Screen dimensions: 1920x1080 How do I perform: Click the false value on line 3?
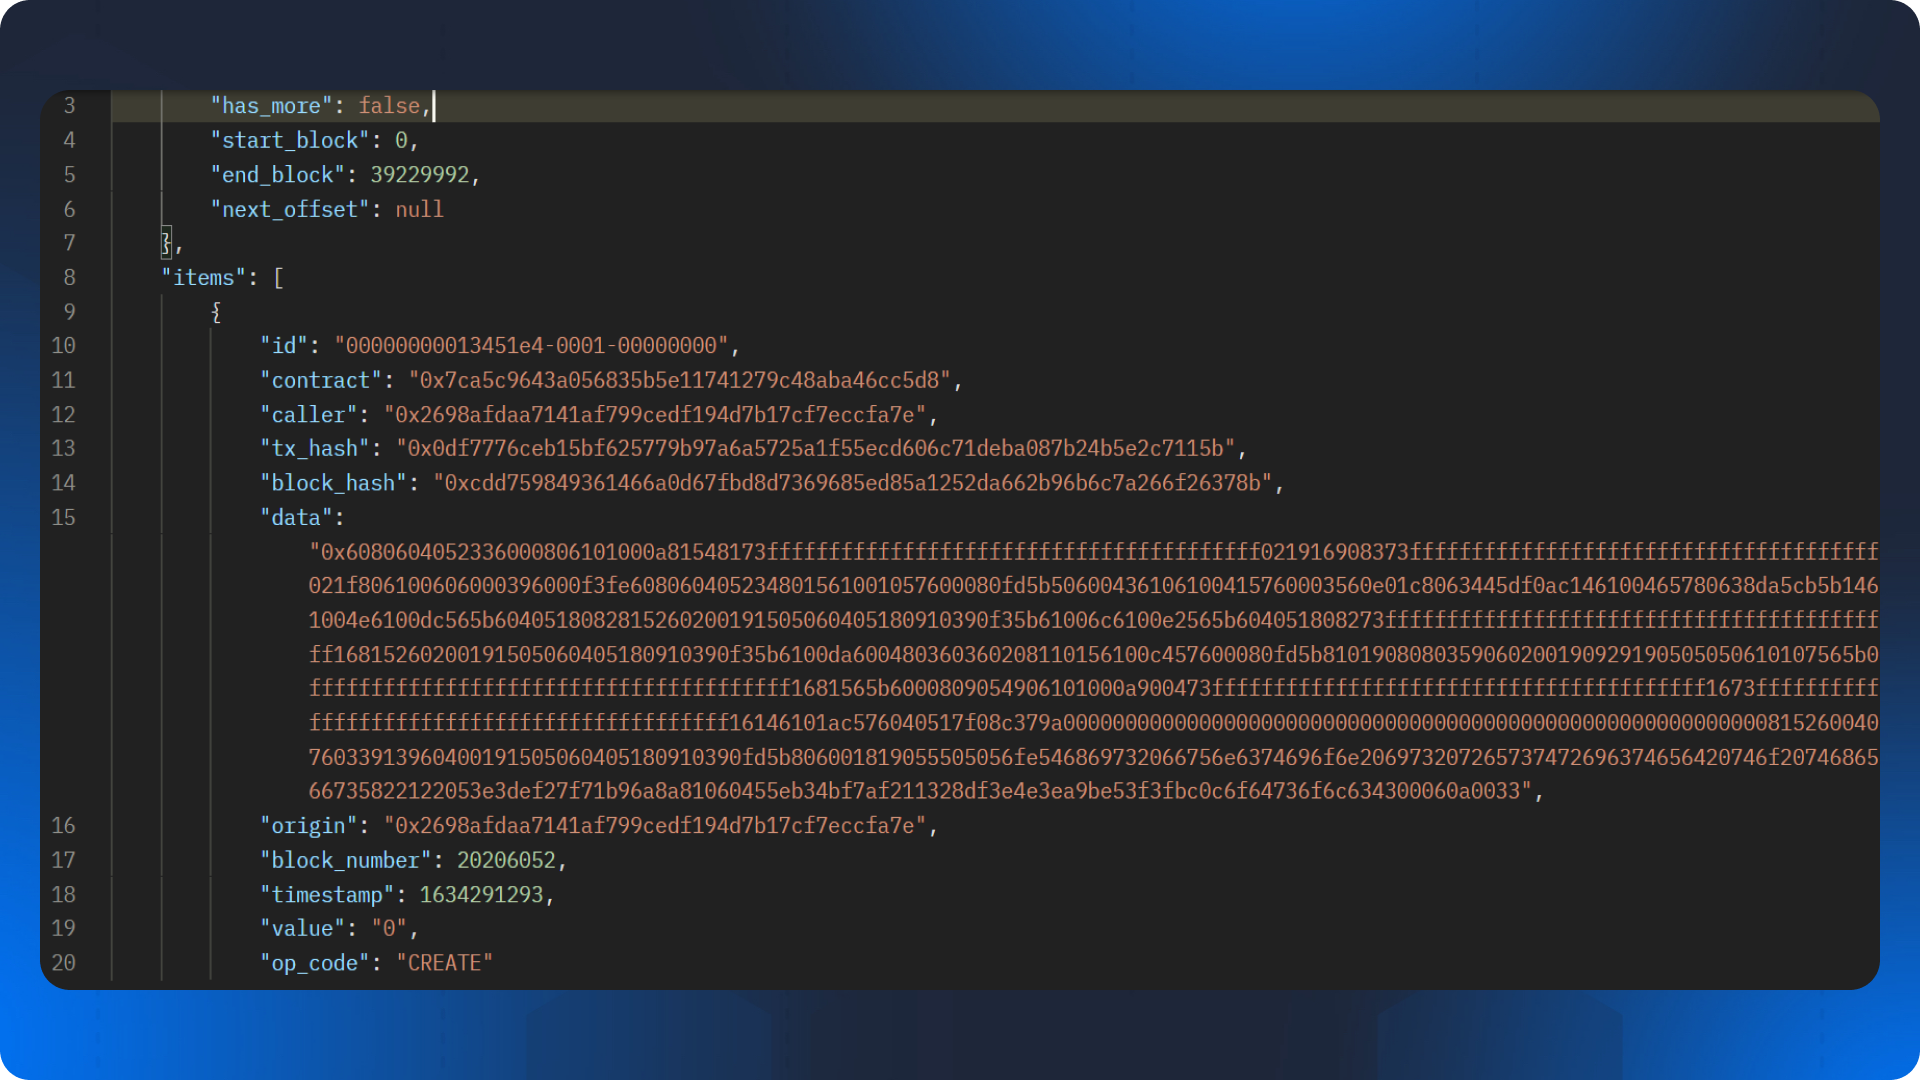(389, 106)
